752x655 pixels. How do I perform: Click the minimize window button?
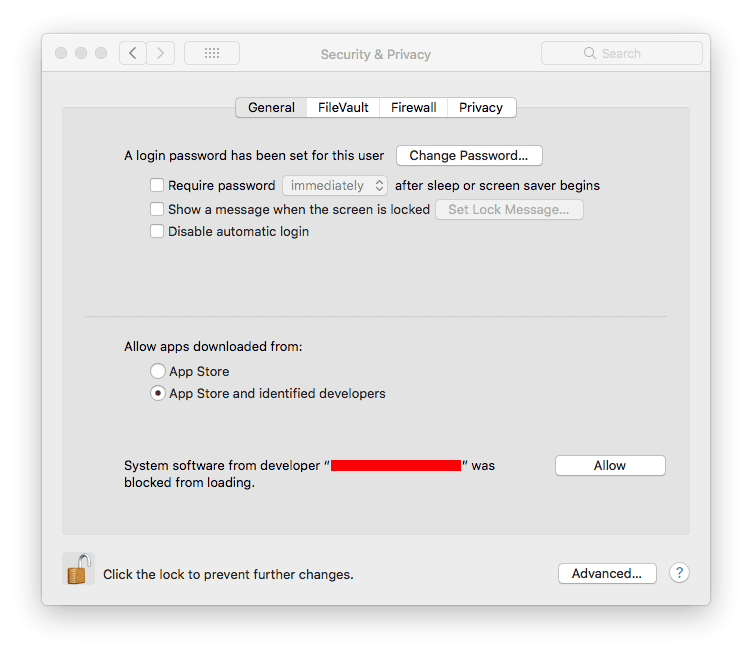pyautogui.click(x=81, y=53)
